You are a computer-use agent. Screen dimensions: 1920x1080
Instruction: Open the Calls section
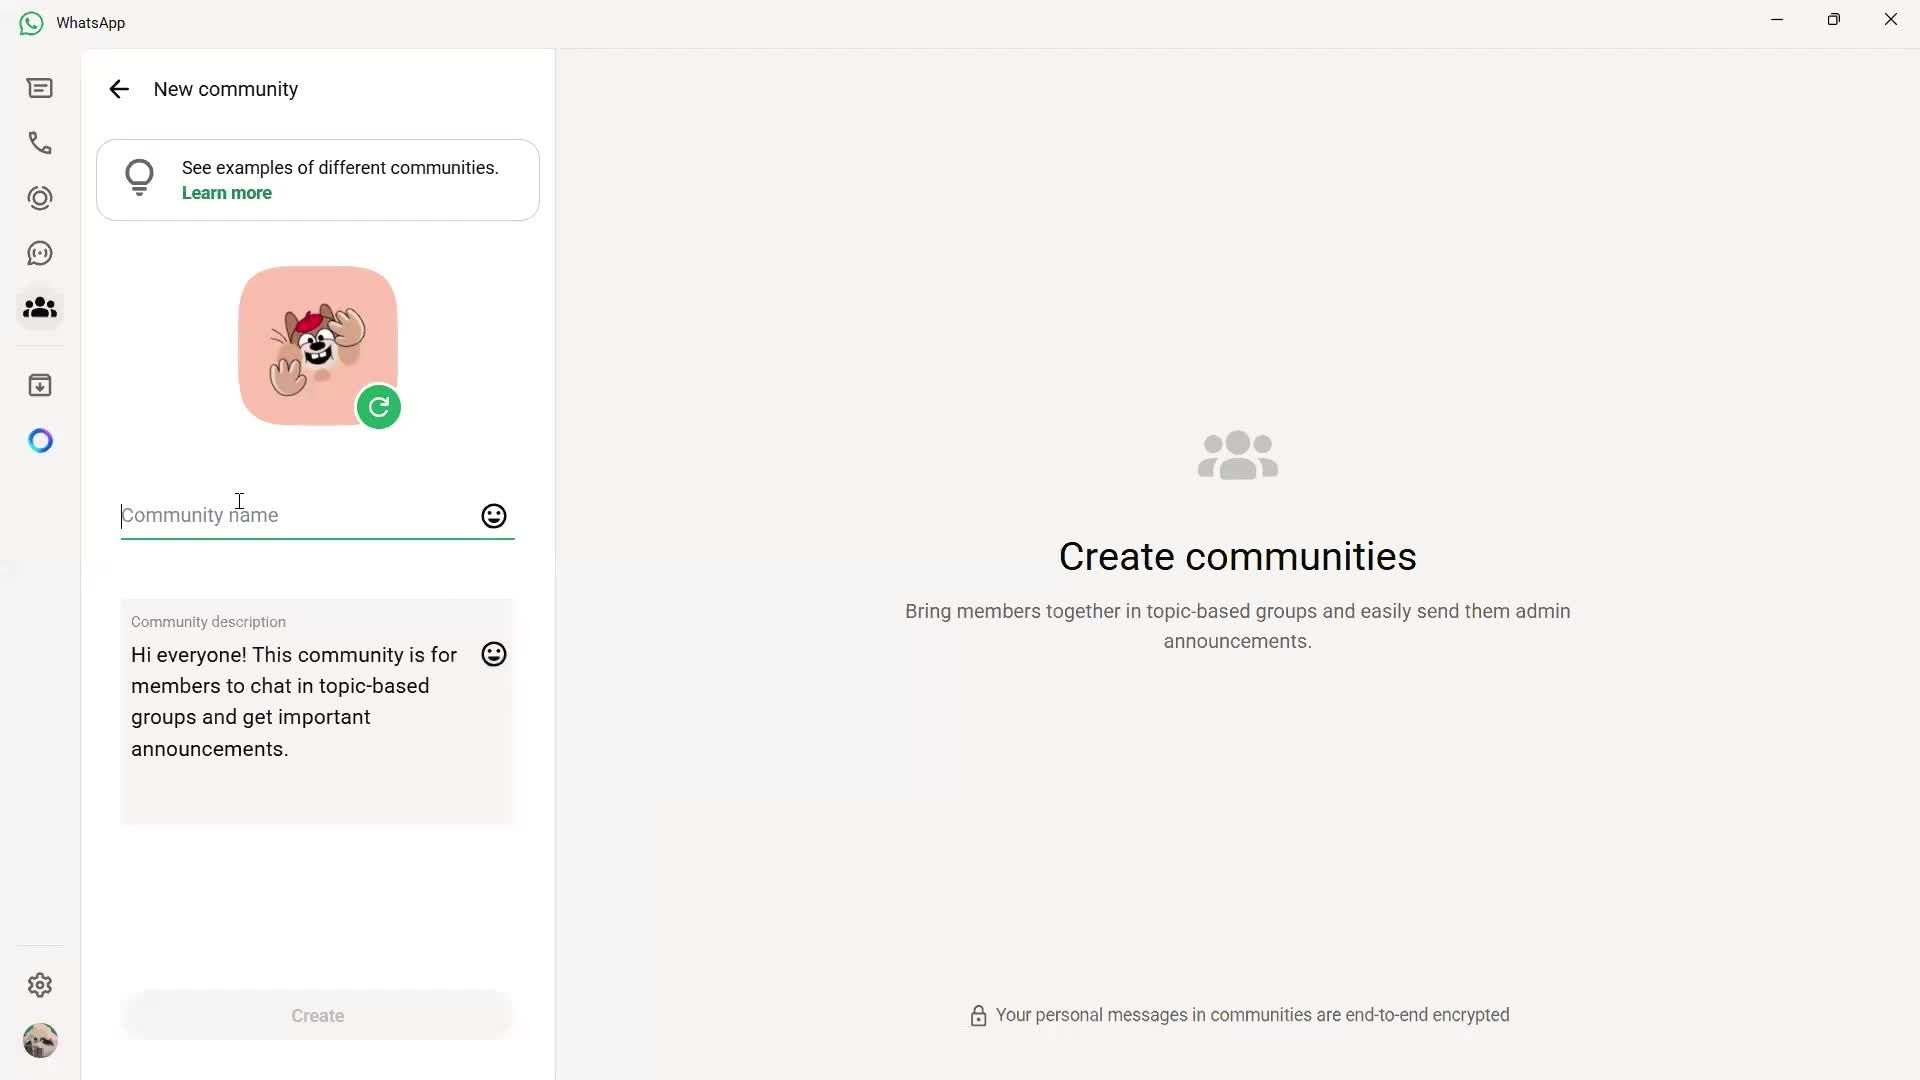[x=39, y=143]
